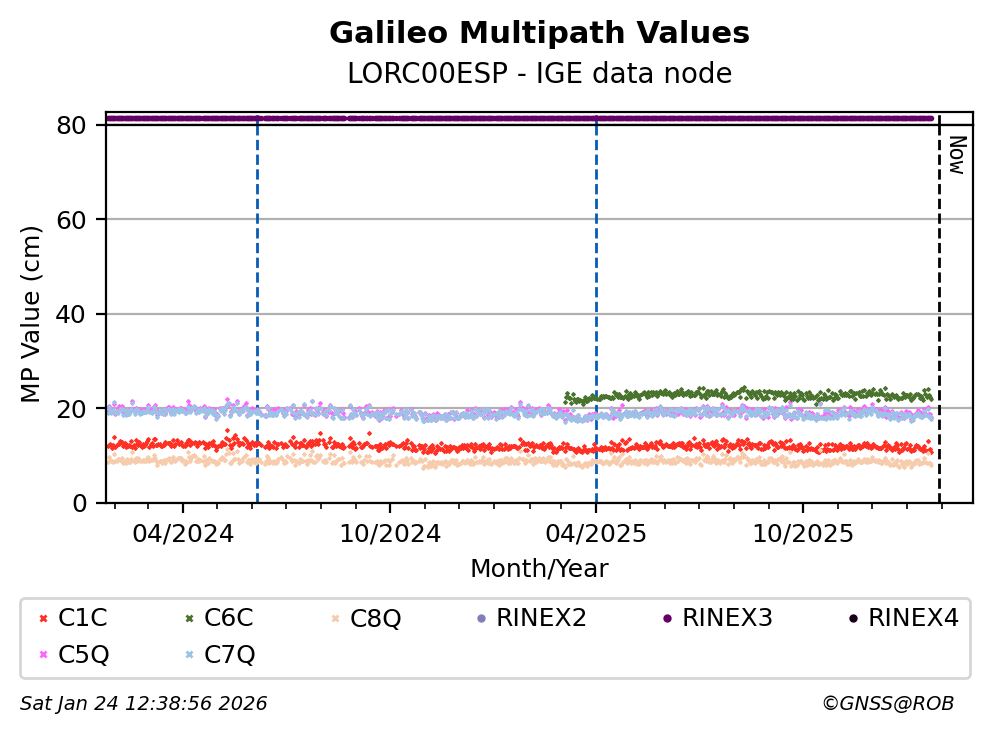Click the black RINEX4 legend dot

click(x=852, y=618)
